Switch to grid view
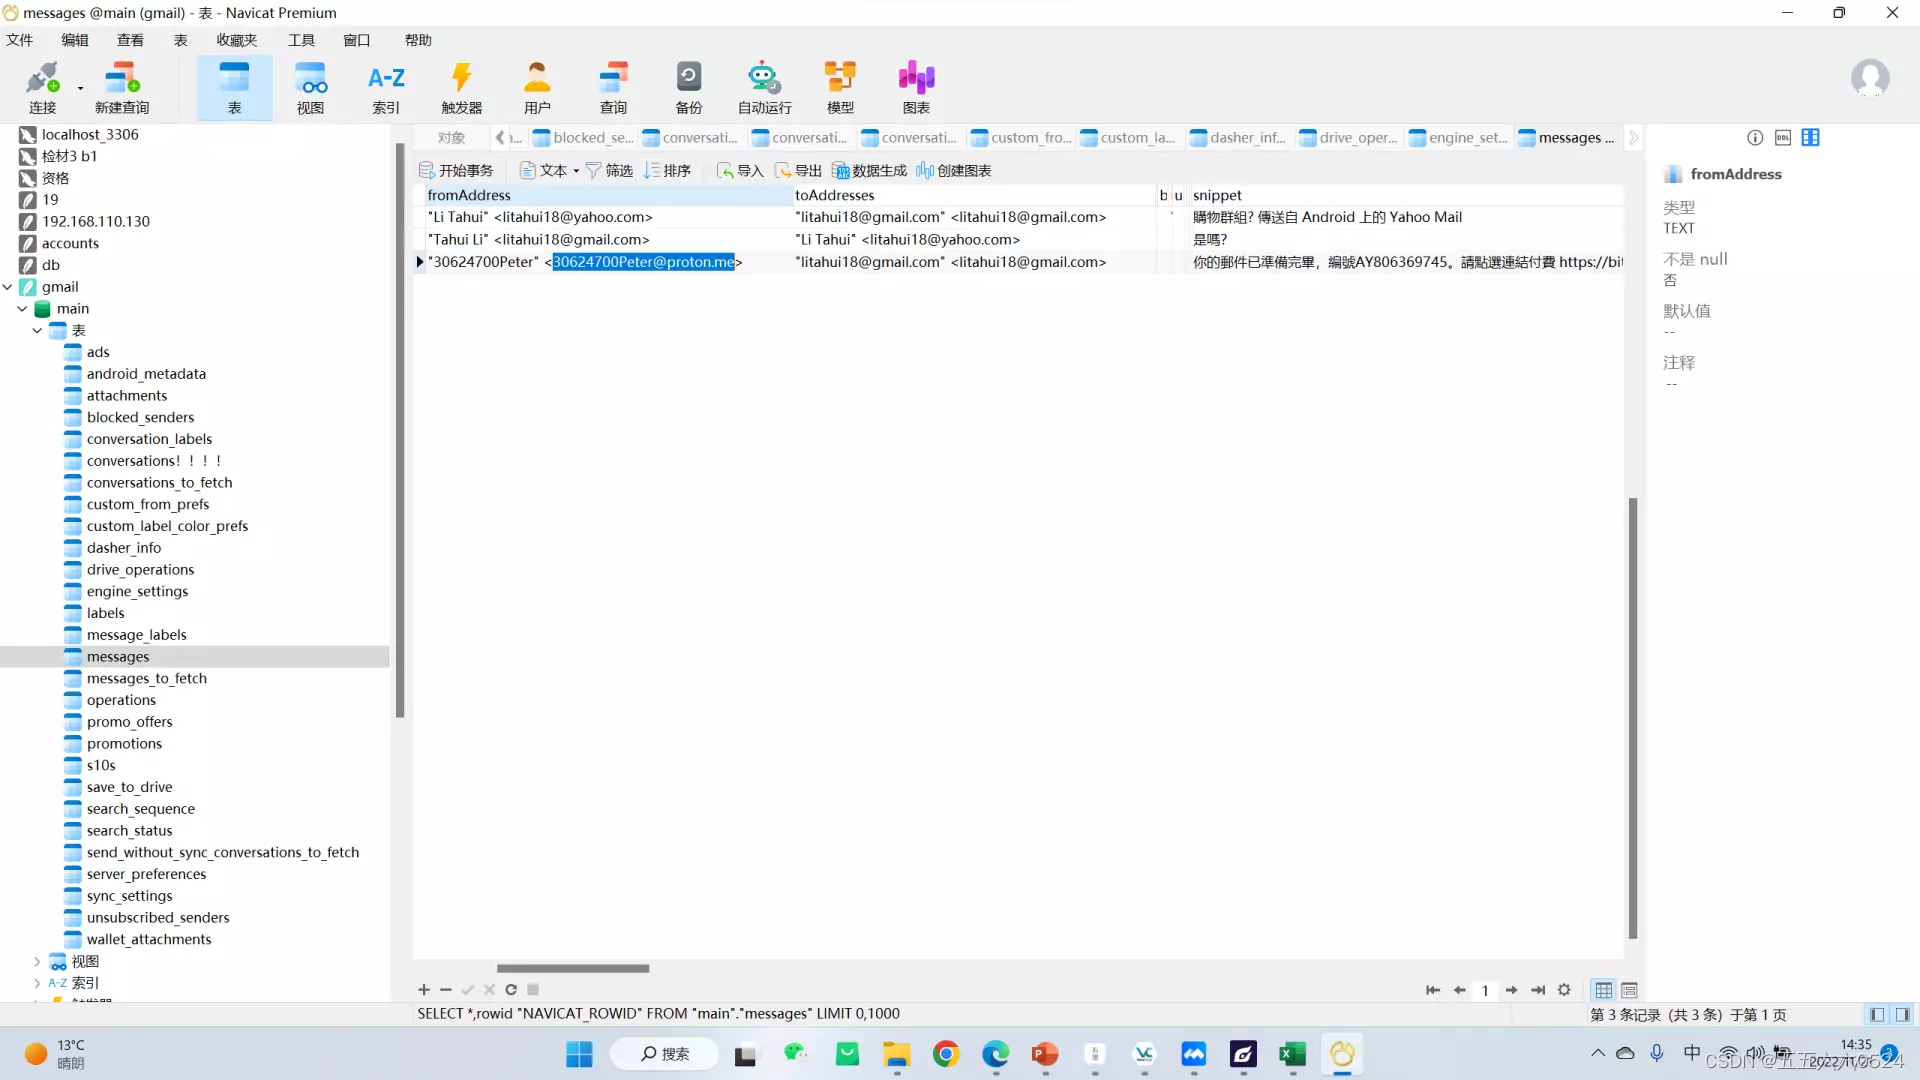This screenshot has width=1920, height=1080. click(1603, 990)
